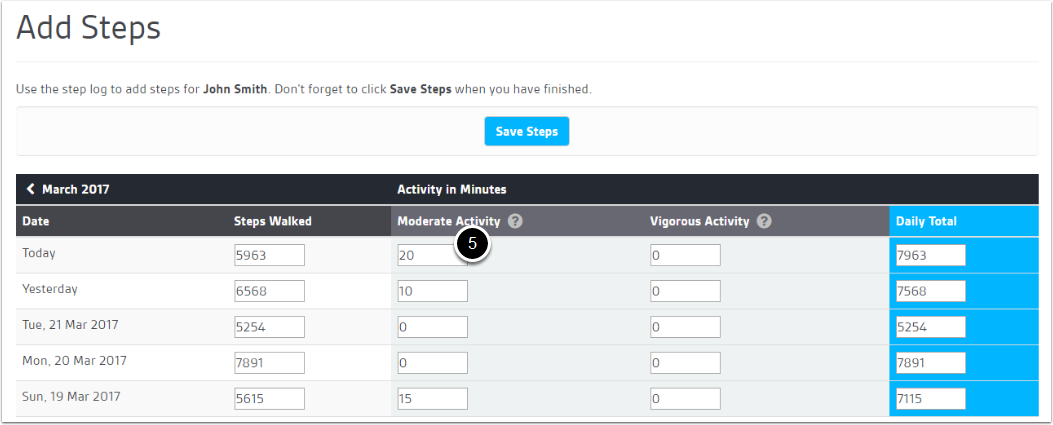Select Yesterday's Steps Walked input
This screenshot has height=425, width=1053.
pyautogui.click(x=269, y=291)
